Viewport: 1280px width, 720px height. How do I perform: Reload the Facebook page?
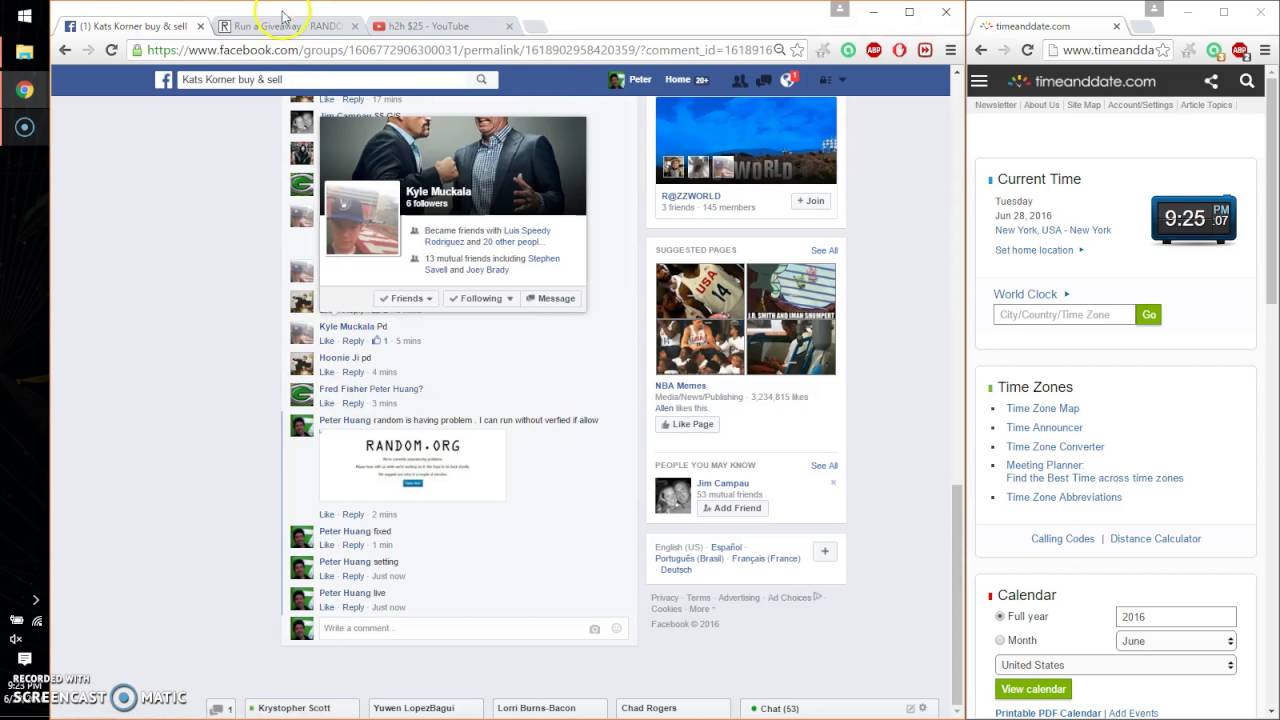(x=111, y=50)
